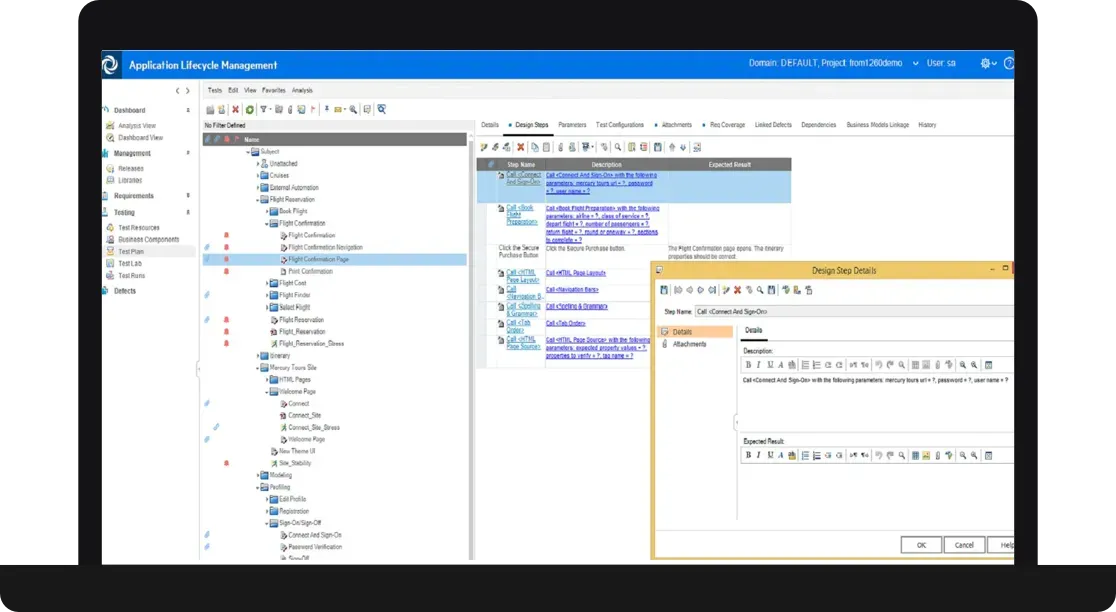Switch to the History tab
Screen dimensions: 1116x612
[x=927, y=125]
